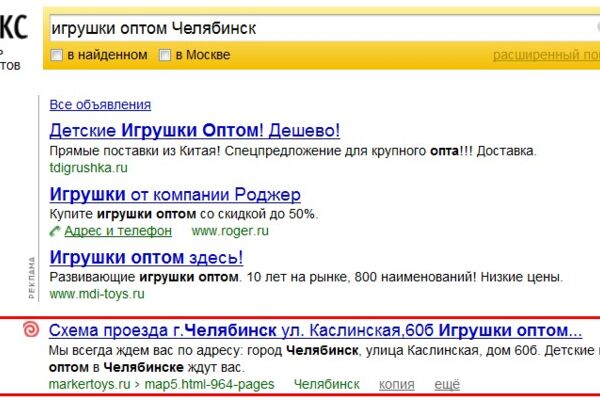Click the Yandex logo in the header
Viewport: 600px width, 400px height.
tap(14, 27)
